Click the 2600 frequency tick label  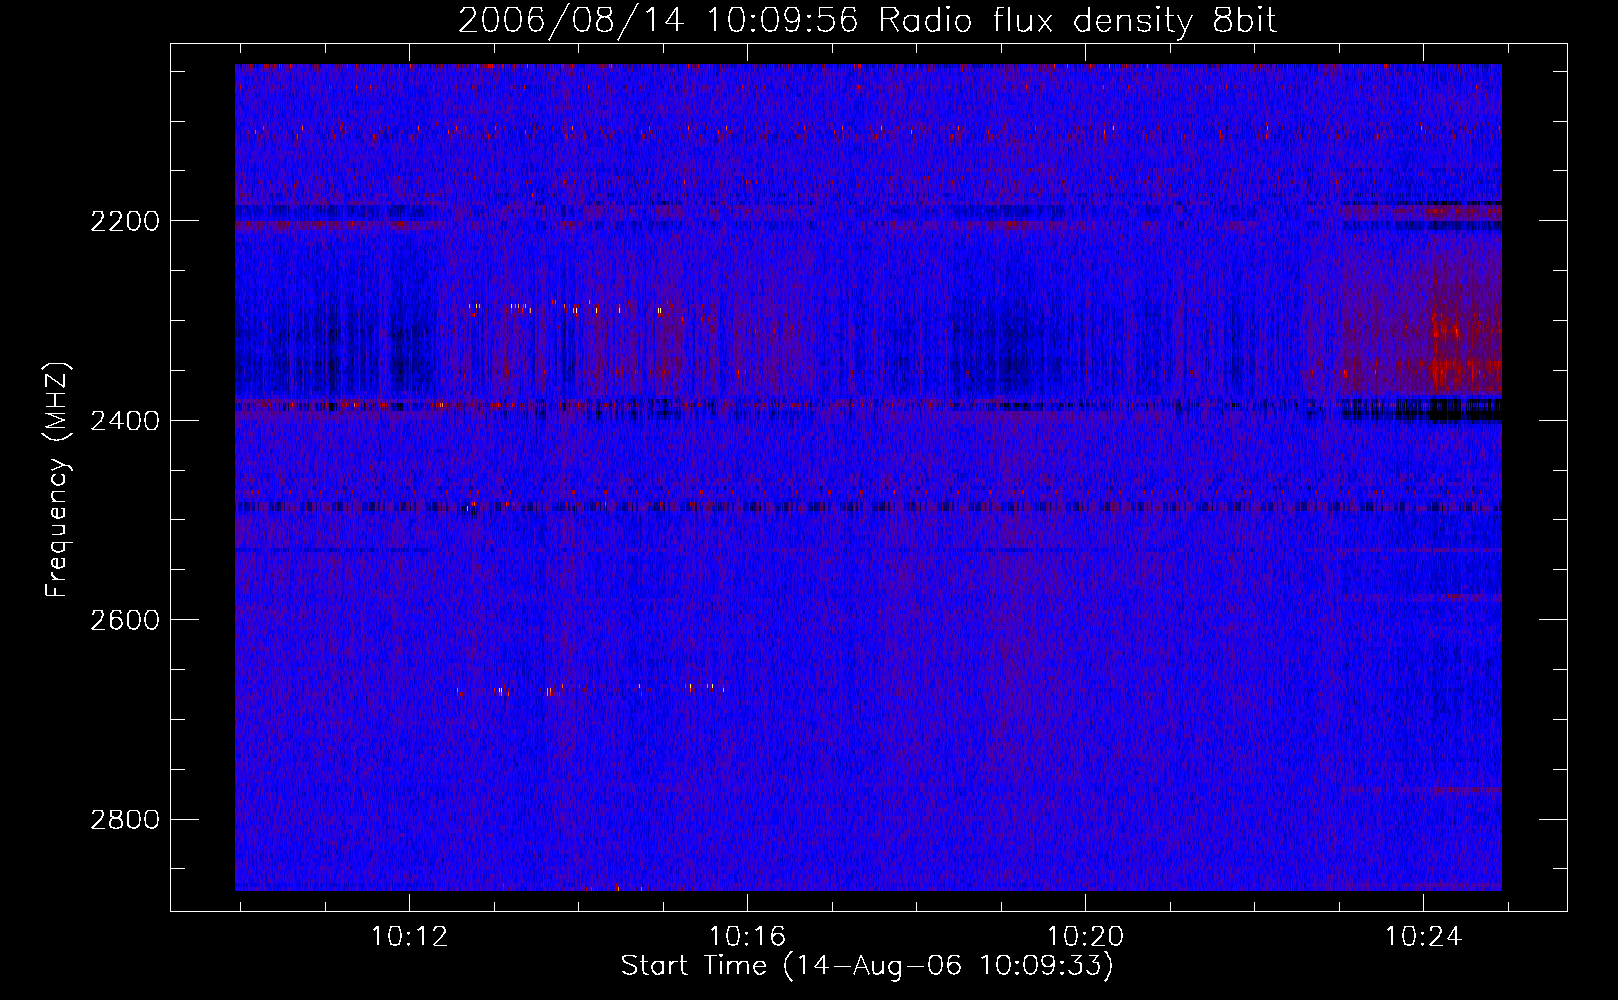(x=124, y=620)
